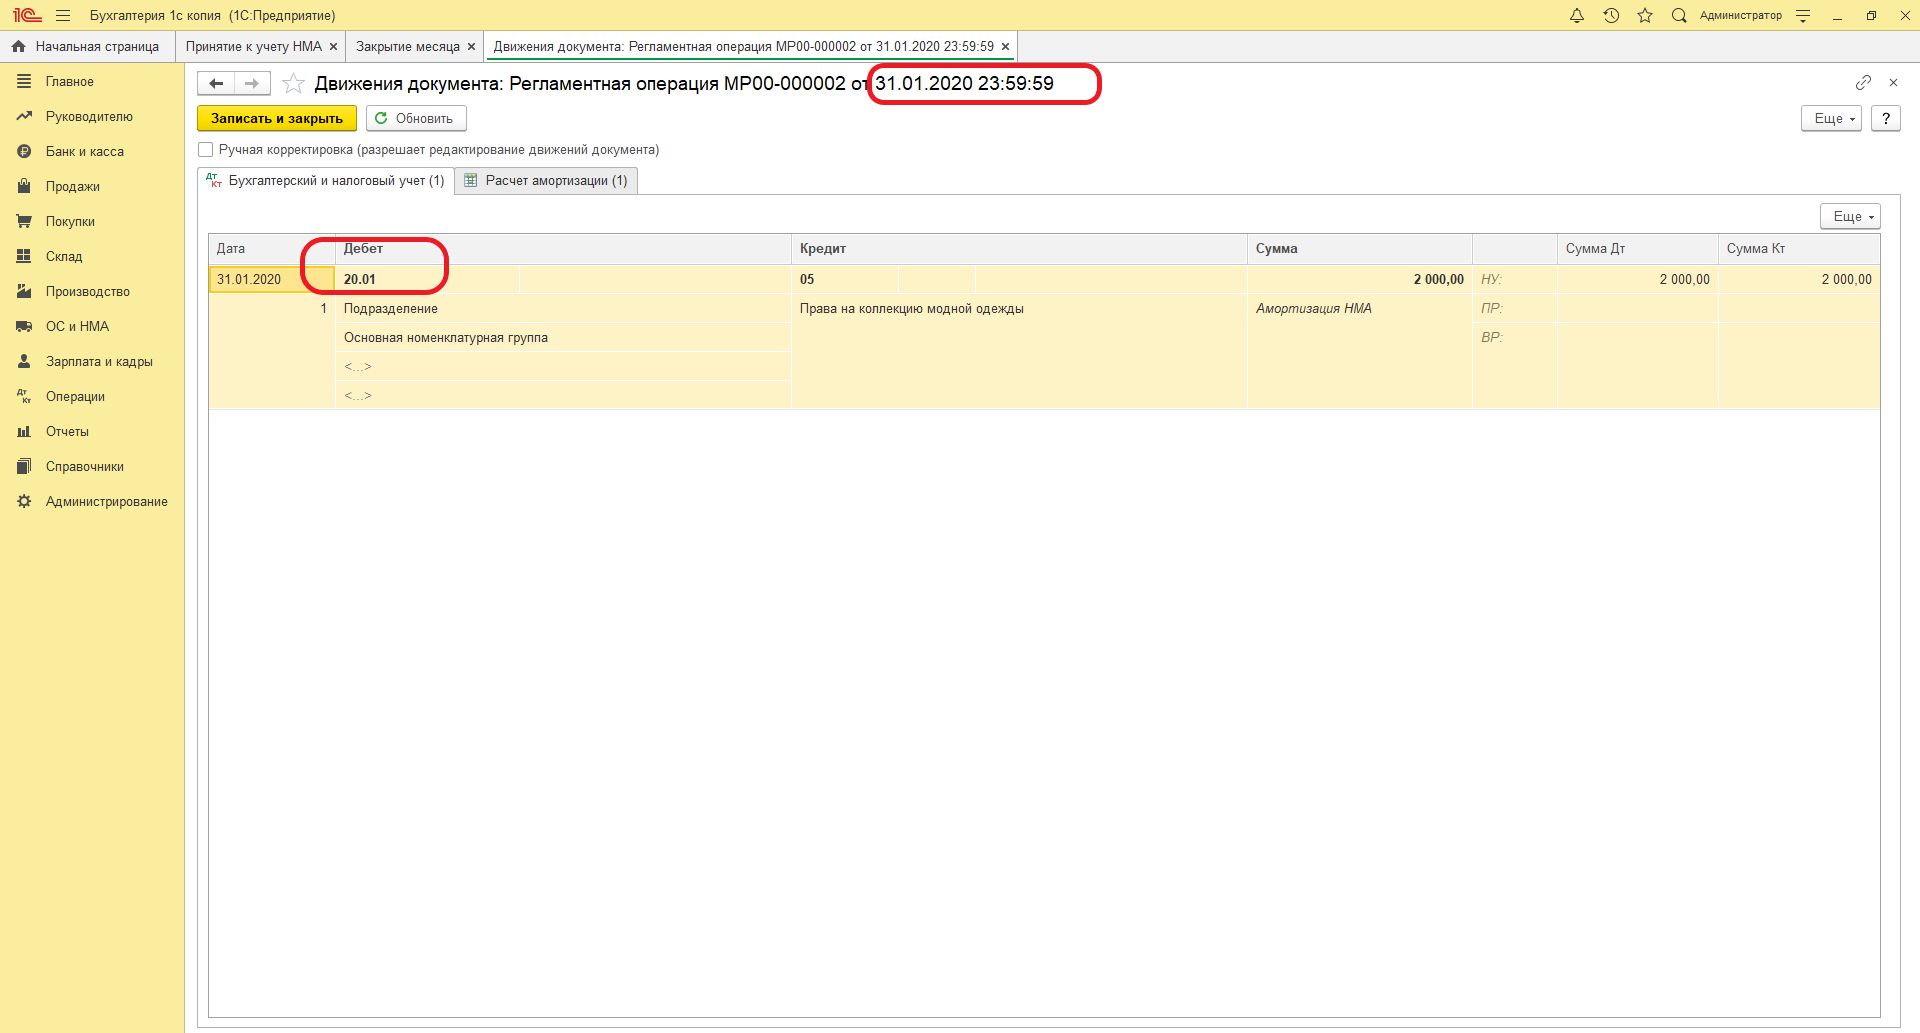Viewport: 1920px width, 1033px height.
Task: Open the Закрытие месяца tab
Action: tap(407, 46)
